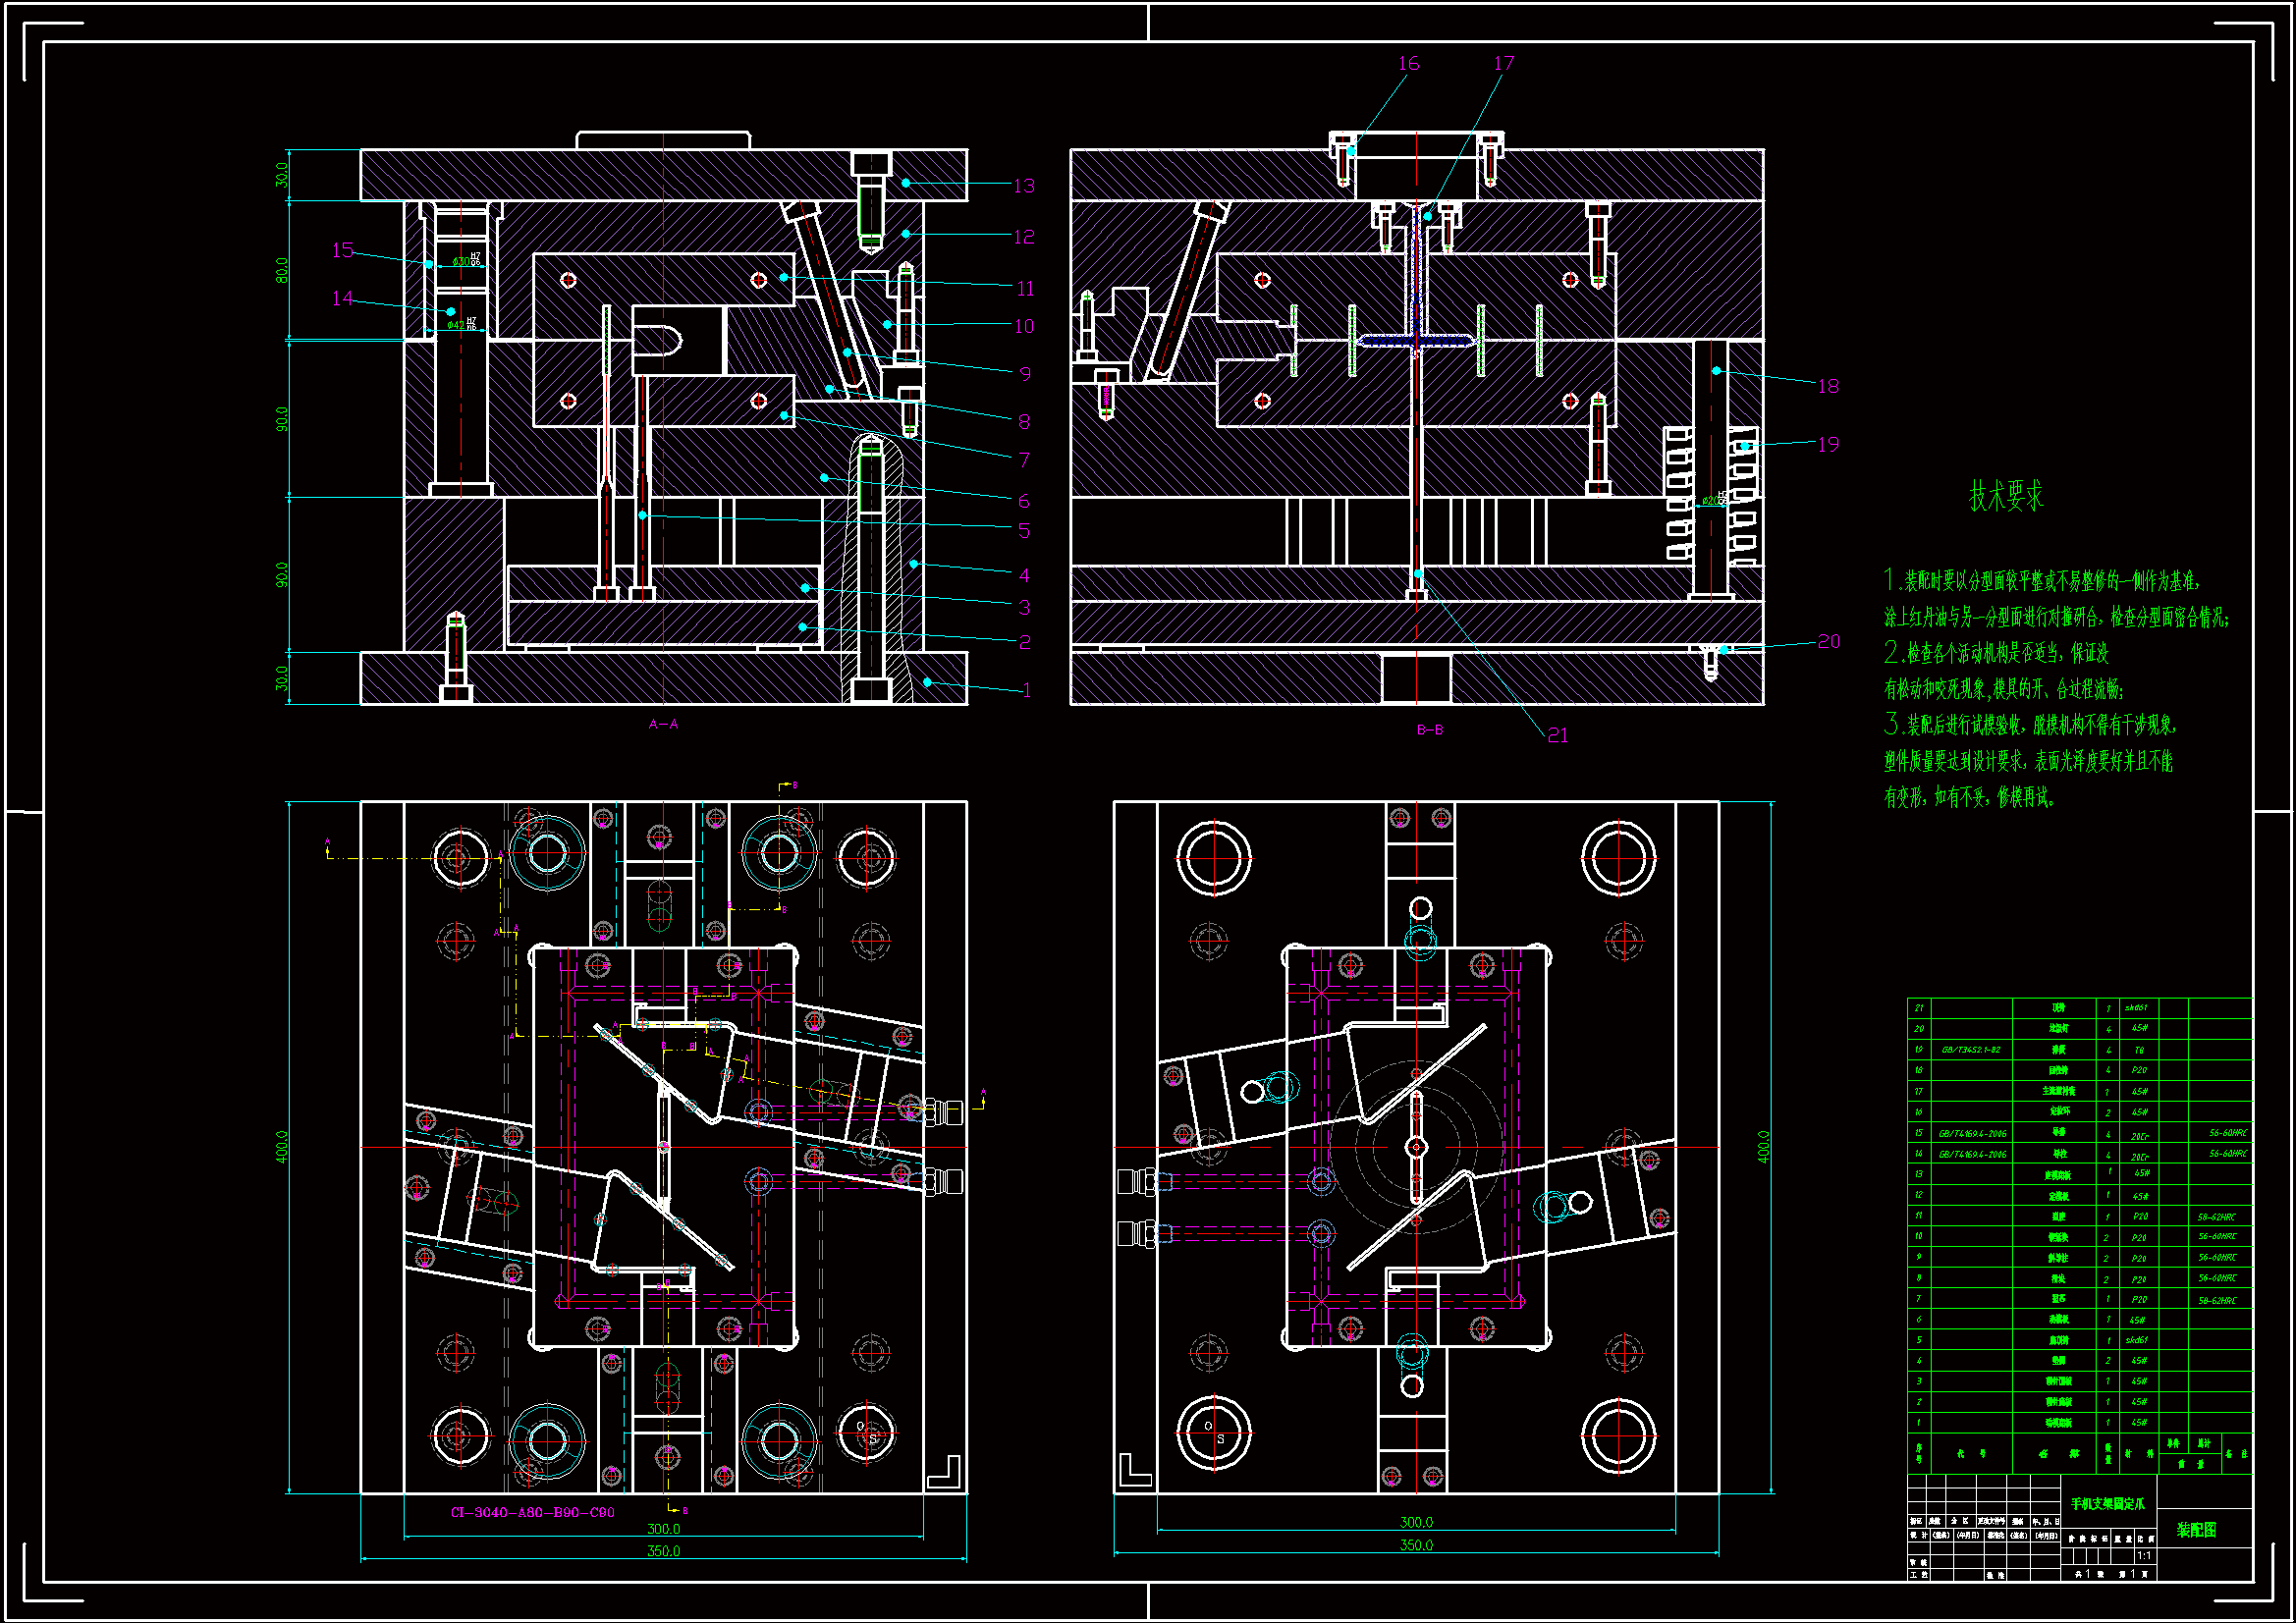Select the 手机支架固定爪 drawing name cell
This screenshot has height=1623, width=2296.
(x=2107, y=1504)
